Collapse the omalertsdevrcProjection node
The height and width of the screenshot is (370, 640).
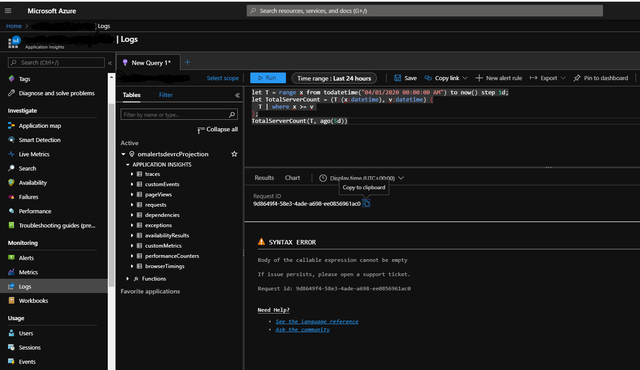123,154
